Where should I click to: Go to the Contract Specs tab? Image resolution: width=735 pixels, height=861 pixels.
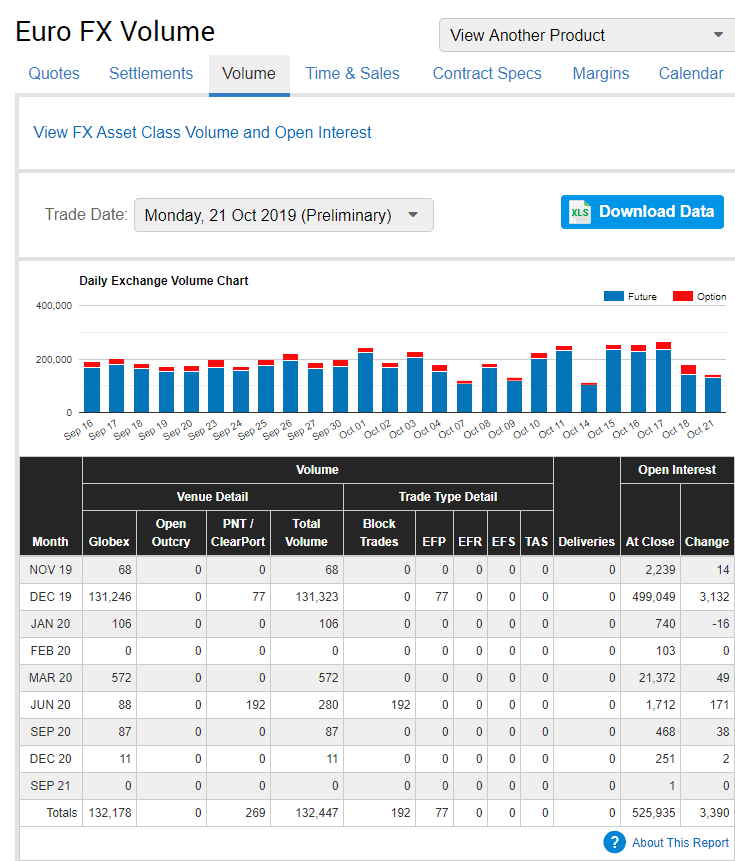pyautogui.click(x=487, y=74)
